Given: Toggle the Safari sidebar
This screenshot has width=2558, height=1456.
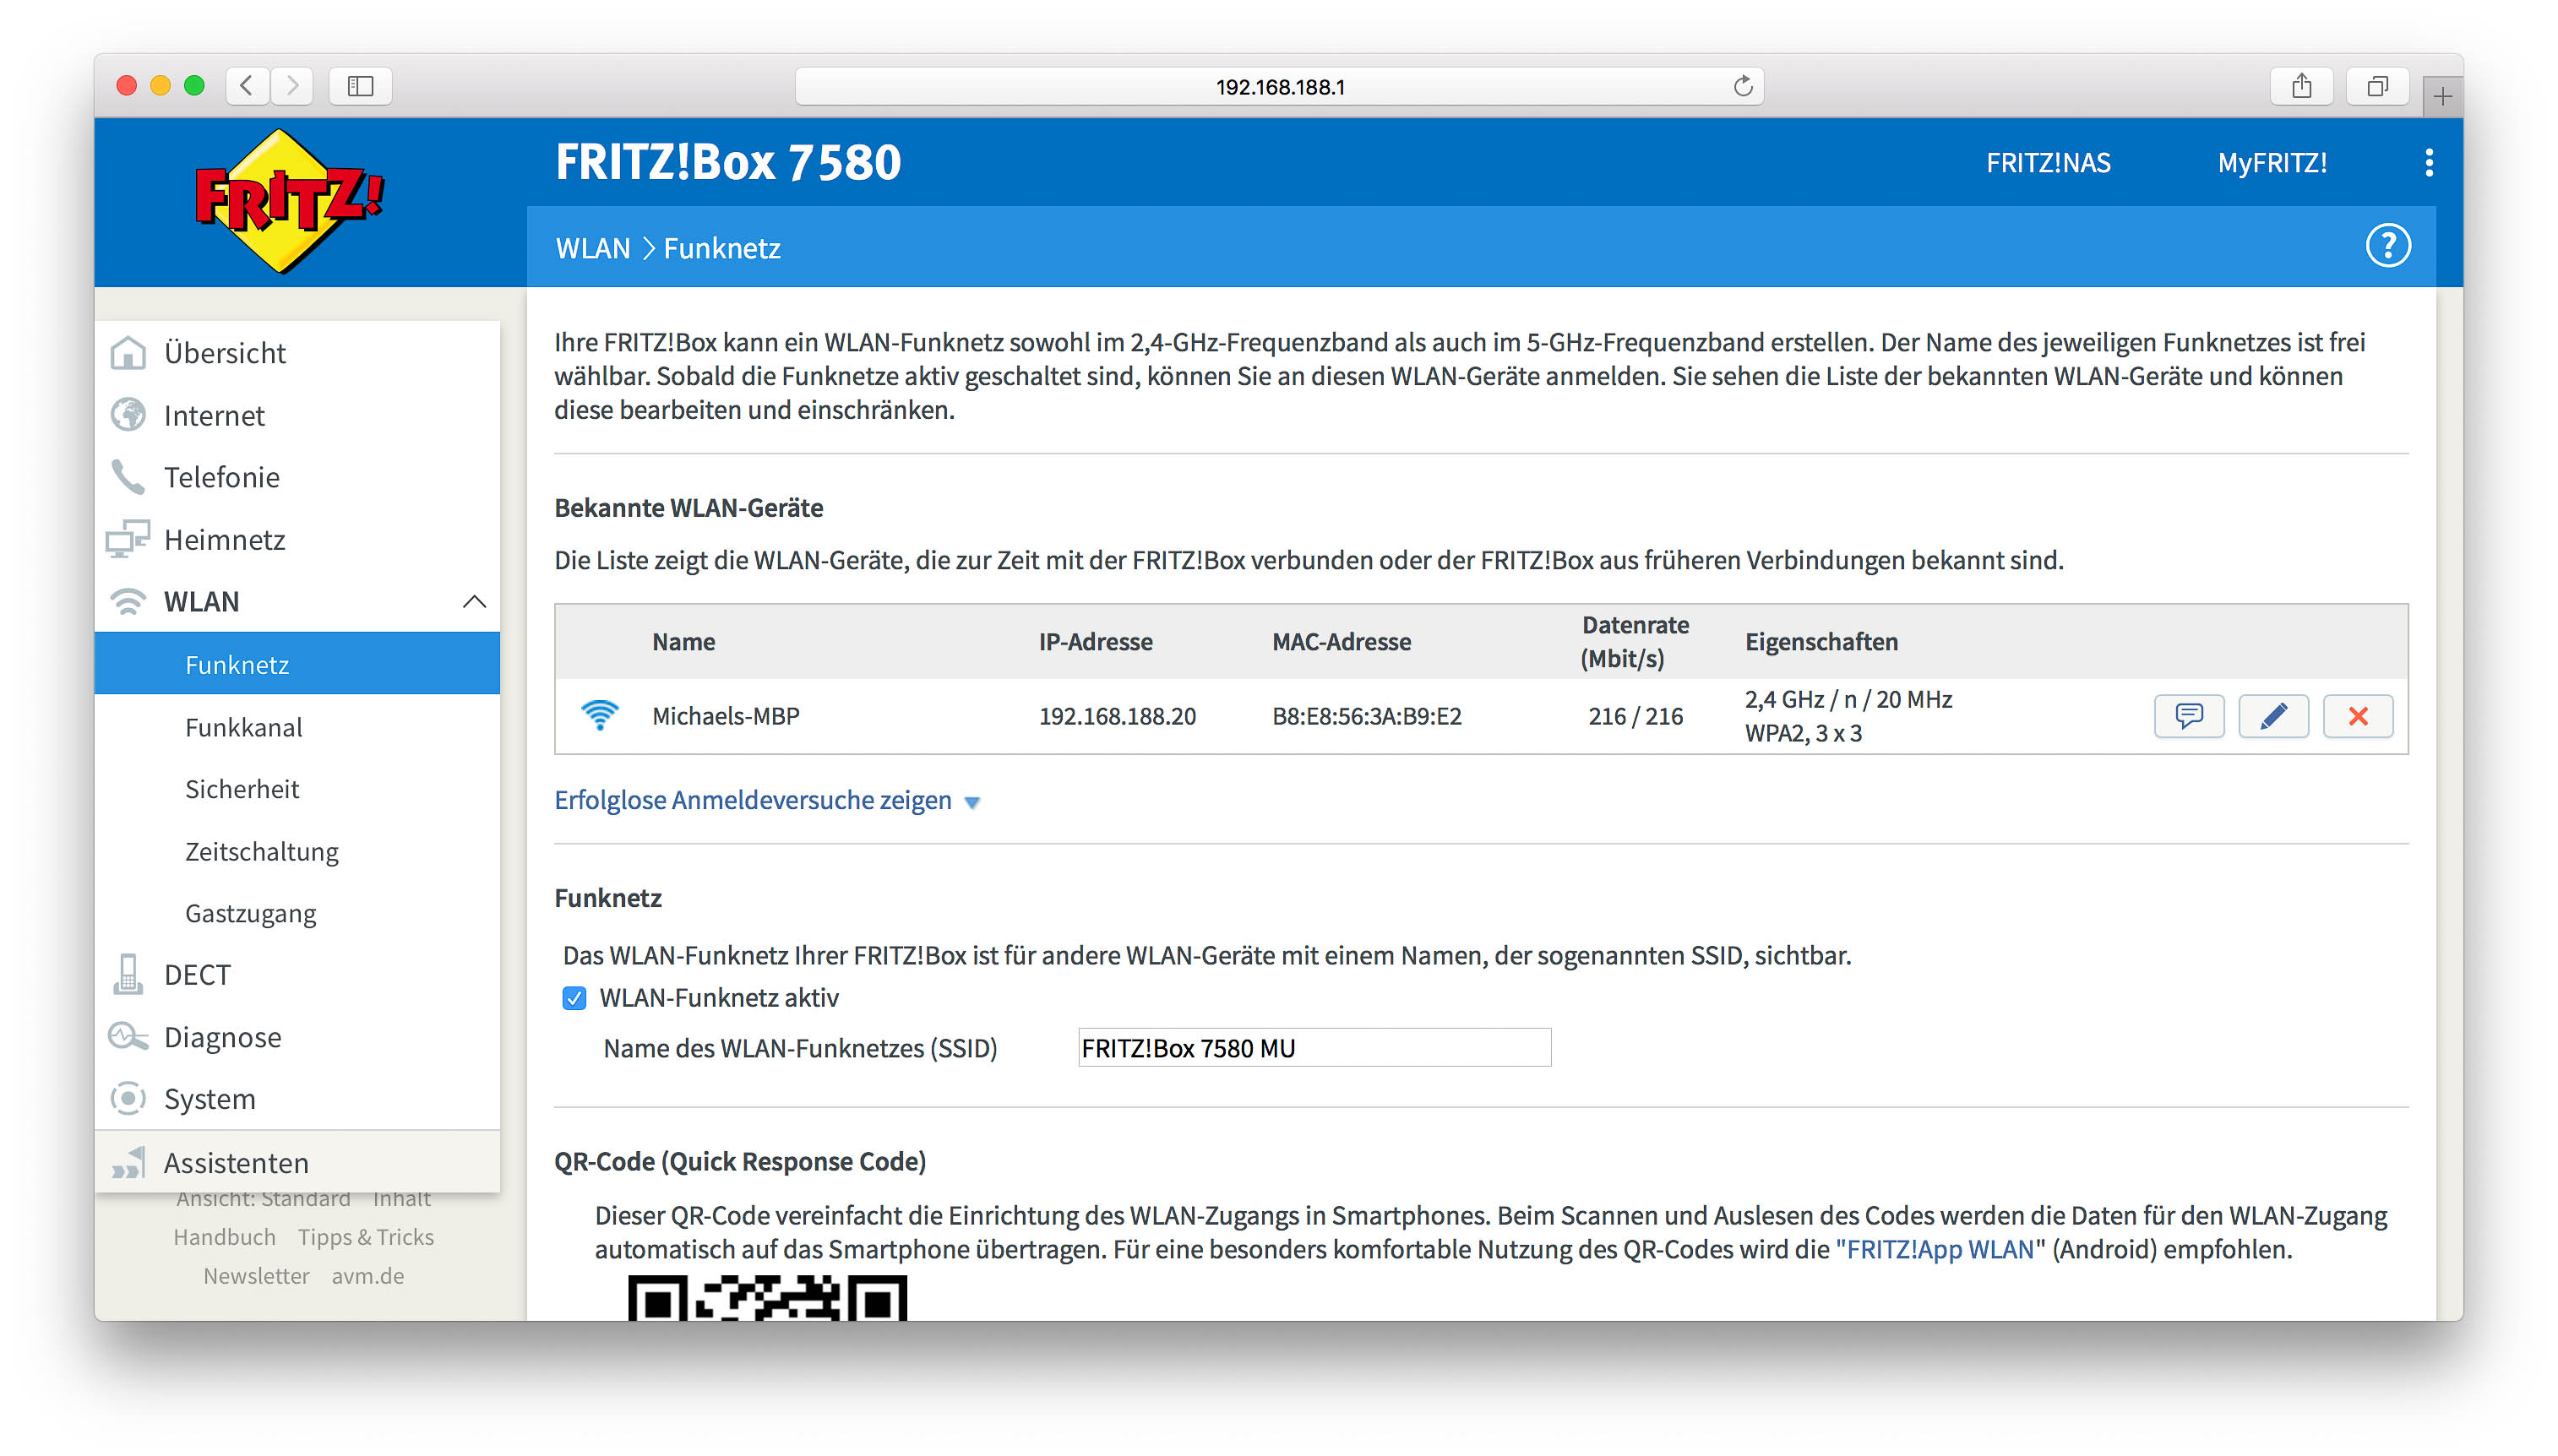Looking at the screenshot, I should (360, 86).
